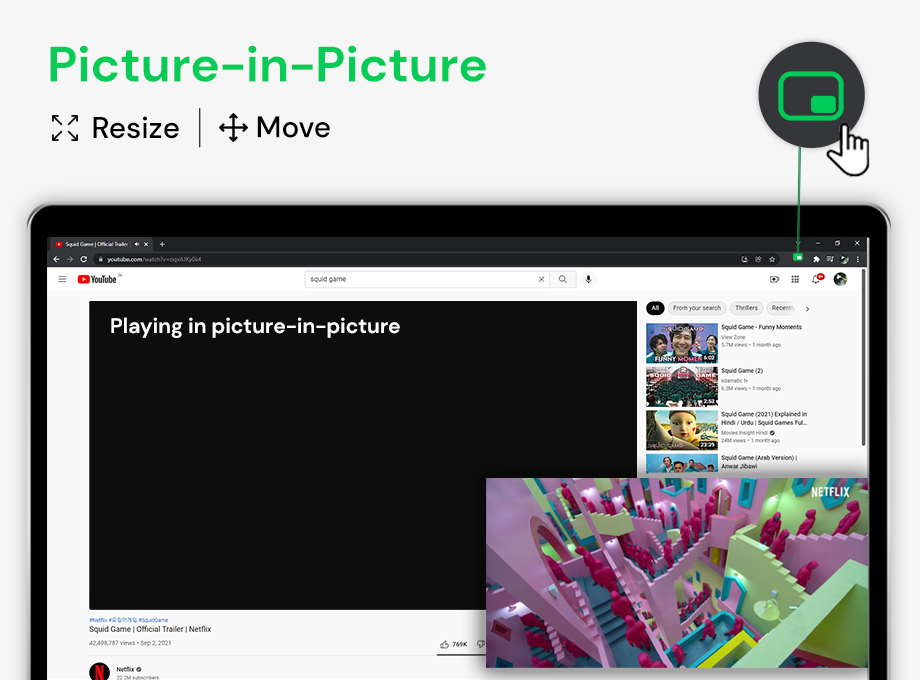Image resolution: width=920 pixels, height=680 pixels.
Task: Click the Movies Insight Hindi channel name
Action: (x=744, y=433)
